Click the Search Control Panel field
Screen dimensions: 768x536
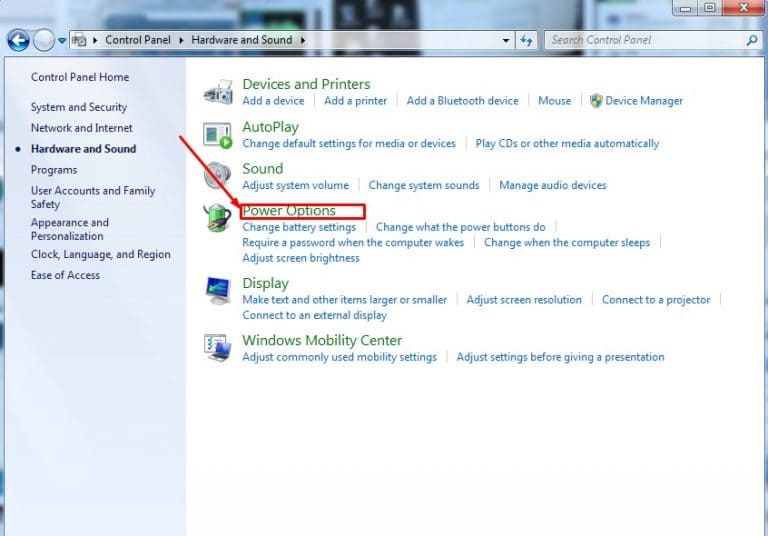(x=645, y=40)
